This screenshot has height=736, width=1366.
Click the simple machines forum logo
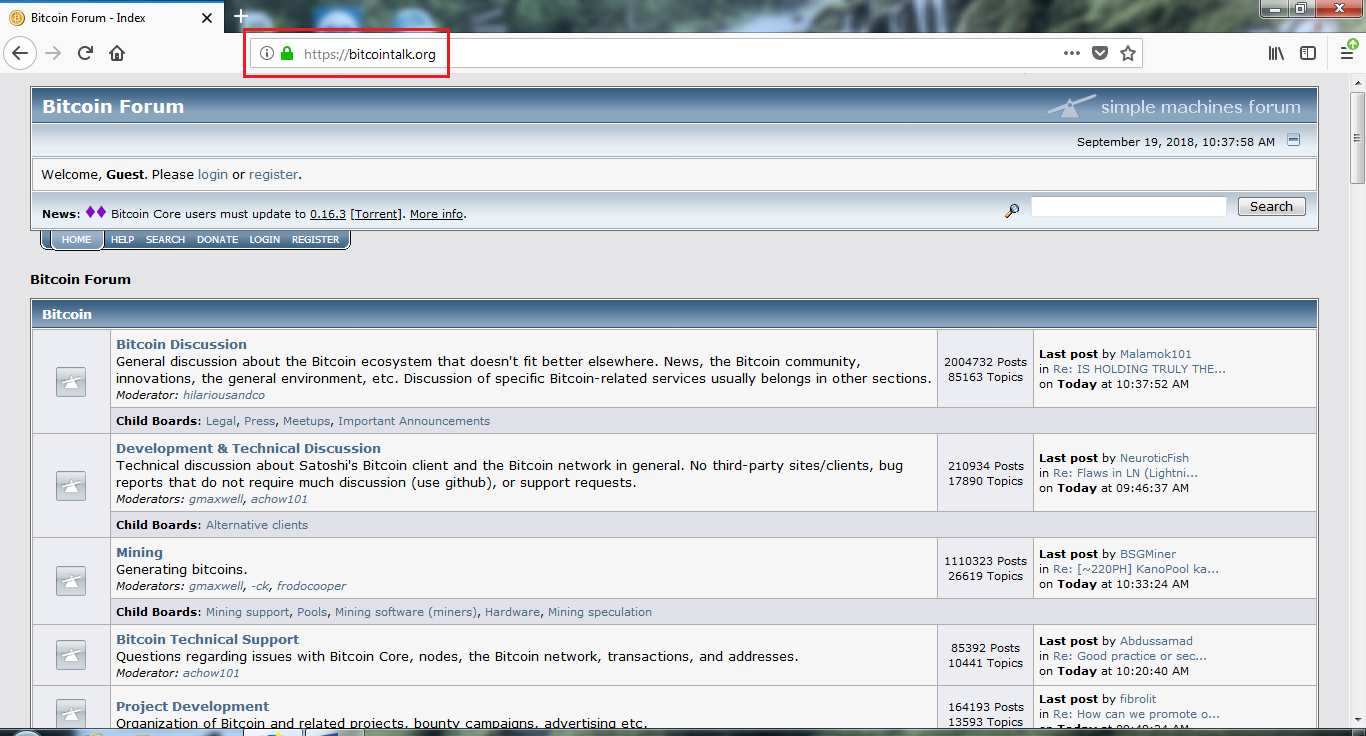click(1175, 106)
